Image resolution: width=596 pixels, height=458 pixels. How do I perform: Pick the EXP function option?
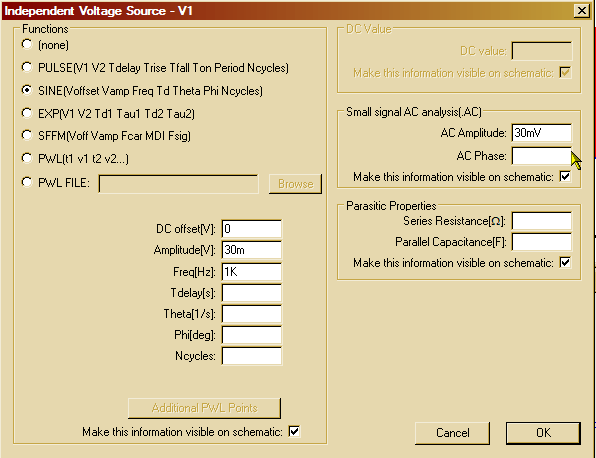pyautogui.click(x=27, y=113)
